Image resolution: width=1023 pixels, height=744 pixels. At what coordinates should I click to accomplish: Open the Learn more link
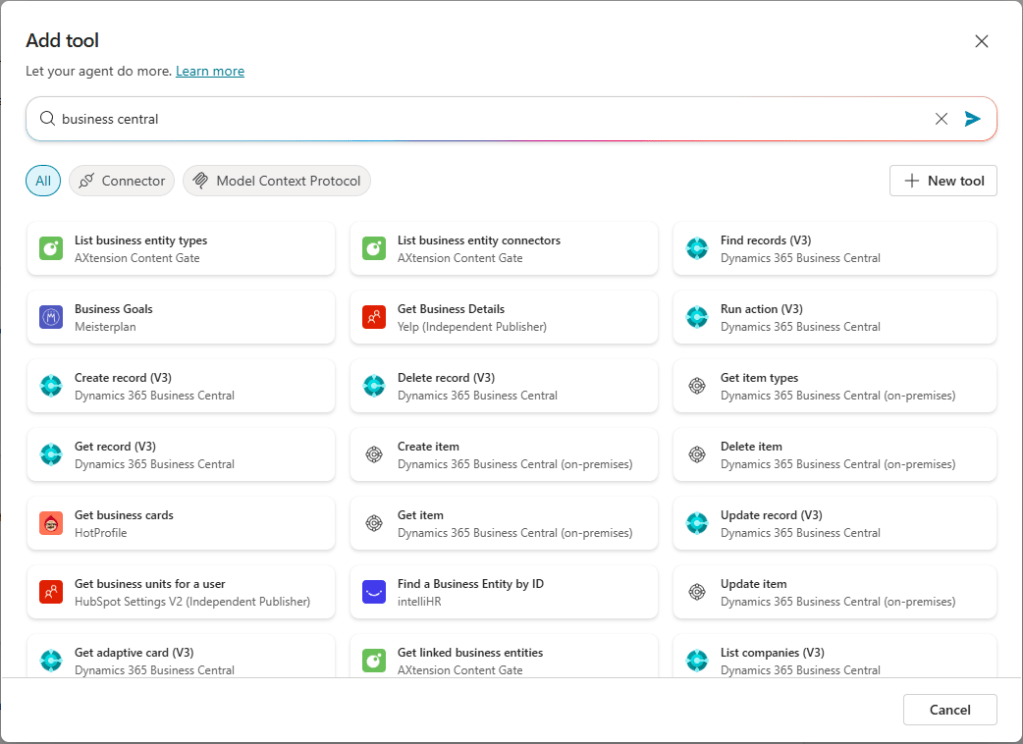(x=210, y=71)
